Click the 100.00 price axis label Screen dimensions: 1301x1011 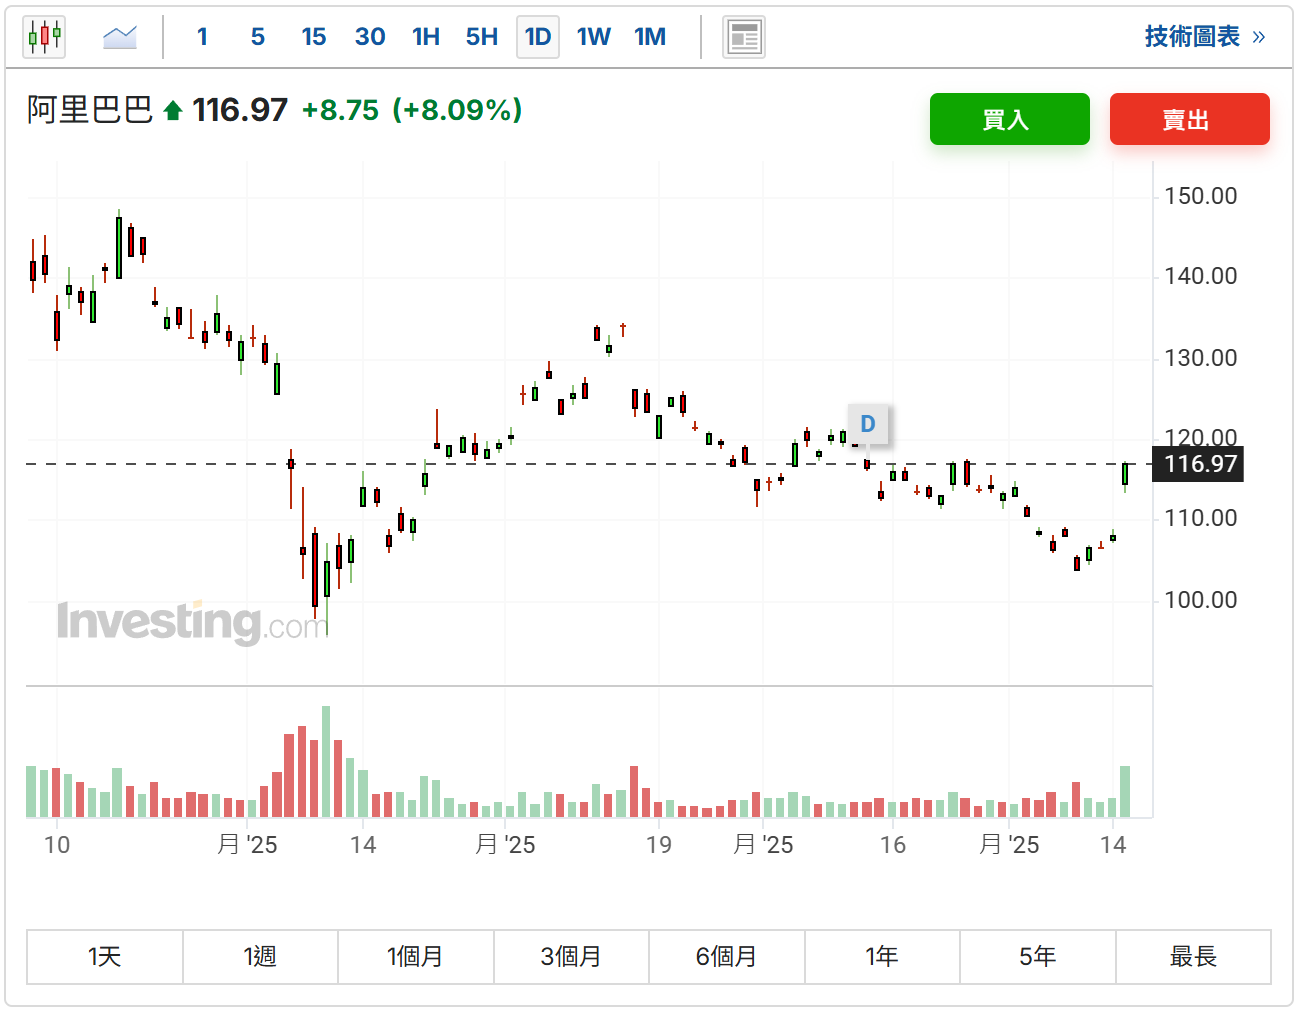1201,600
